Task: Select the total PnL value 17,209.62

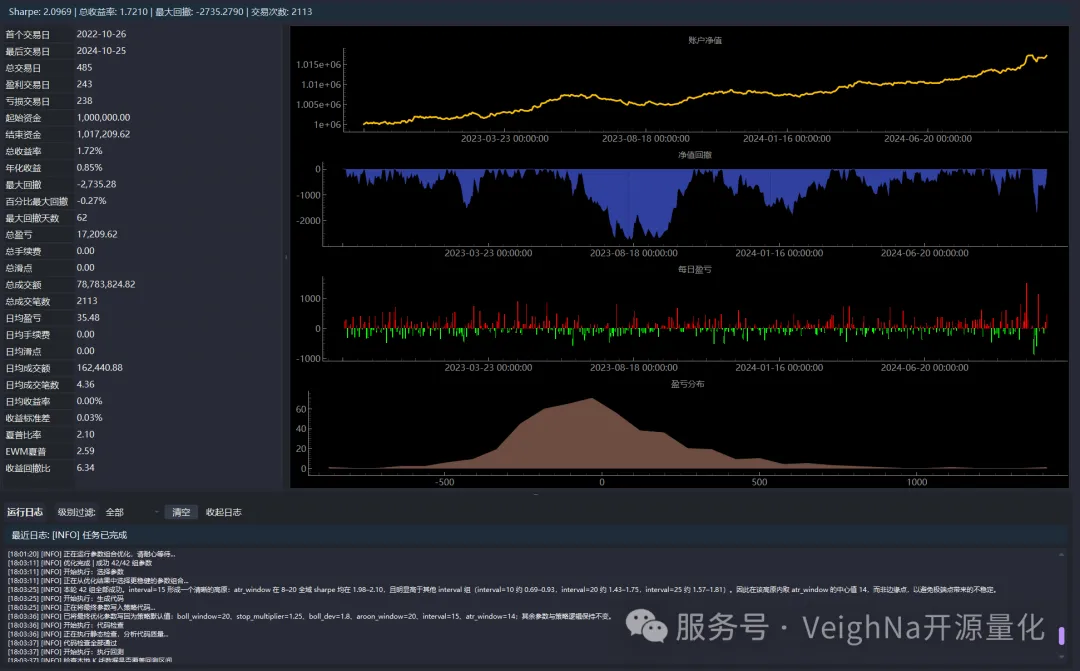Action: click(97, 234)
